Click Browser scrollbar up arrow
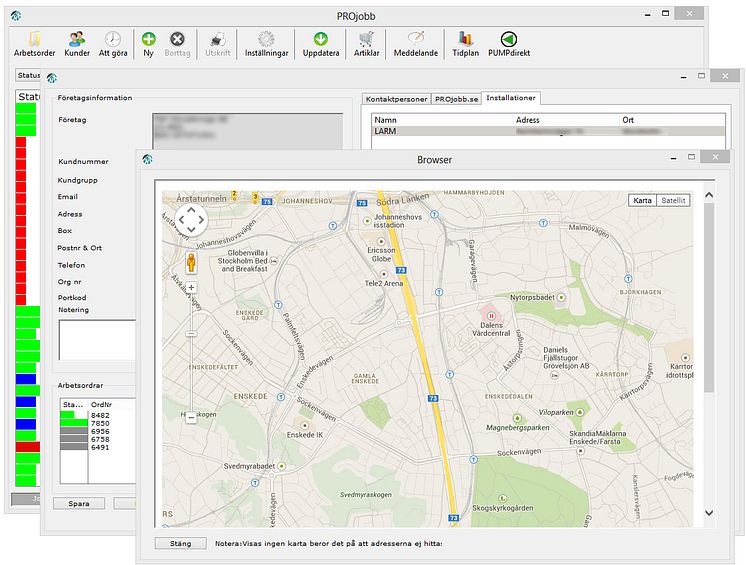746x565 pixels. tap(709, 195)
